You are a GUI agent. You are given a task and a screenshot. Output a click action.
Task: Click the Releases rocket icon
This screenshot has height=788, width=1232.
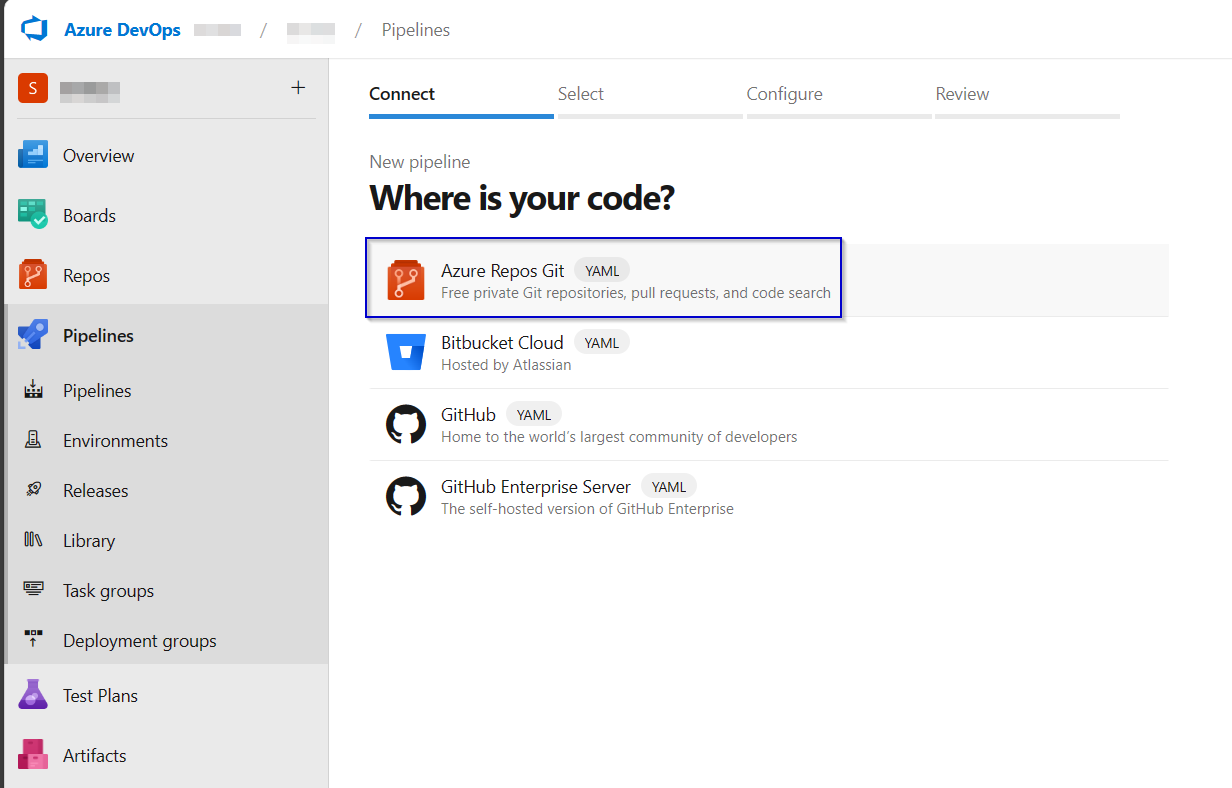(x=33, y=490)
